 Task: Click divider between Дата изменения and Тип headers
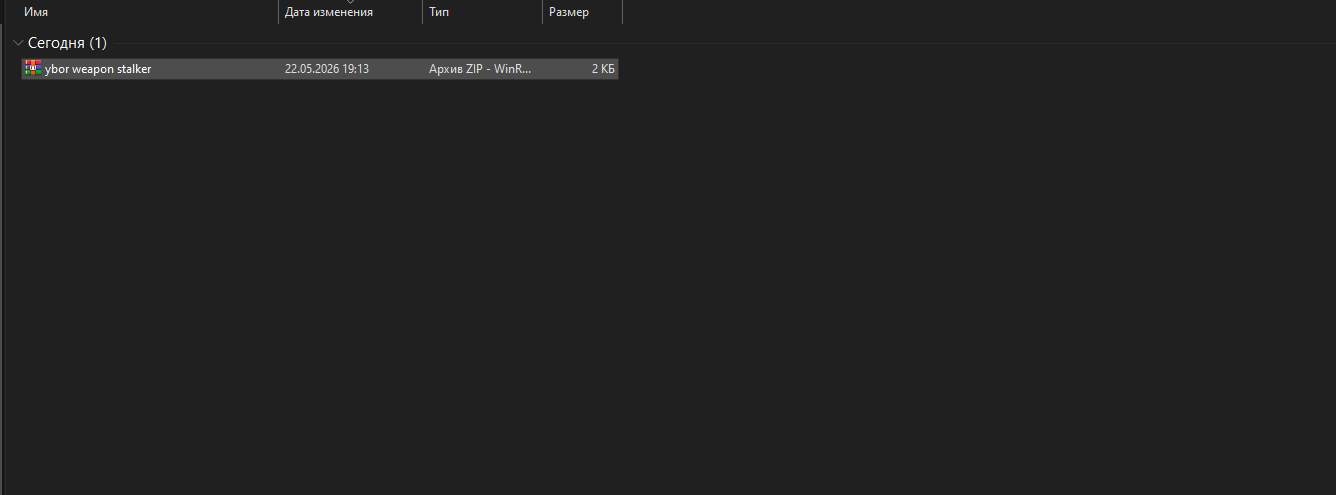(422, 12)
